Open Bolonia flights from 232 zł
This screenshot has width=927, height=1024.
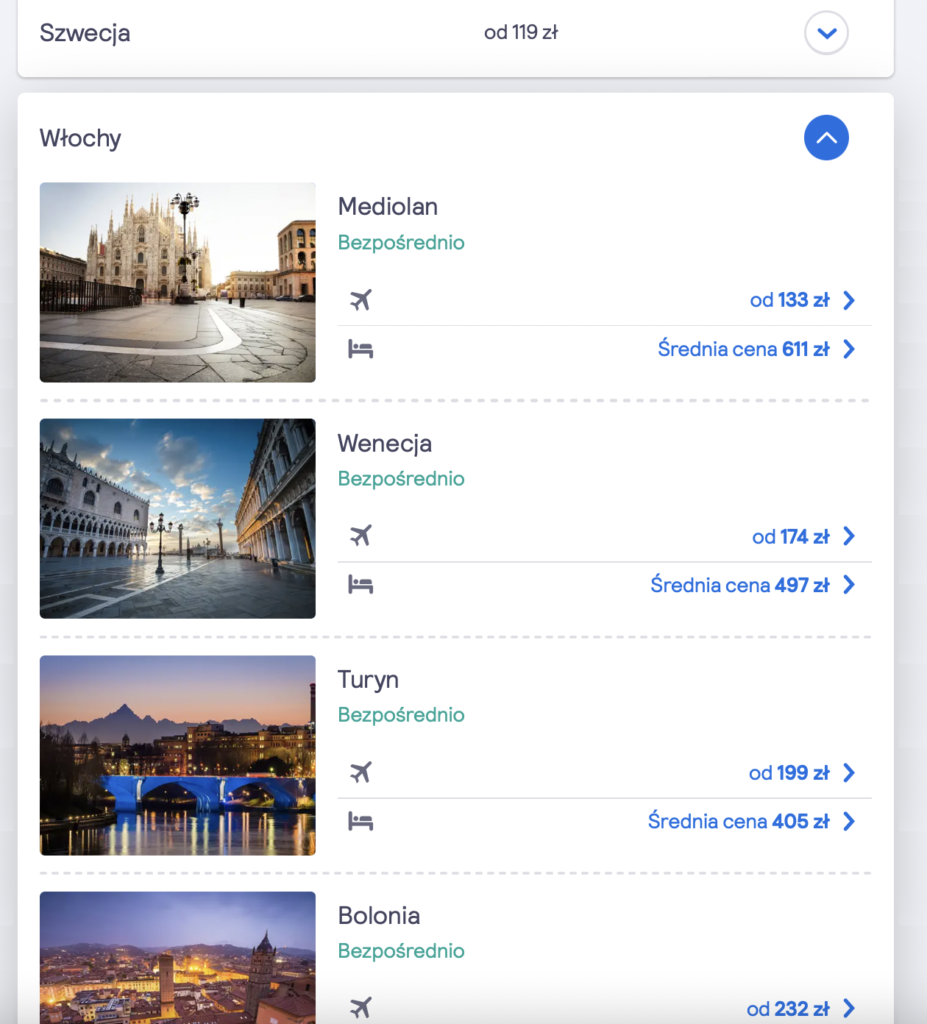788,1008
